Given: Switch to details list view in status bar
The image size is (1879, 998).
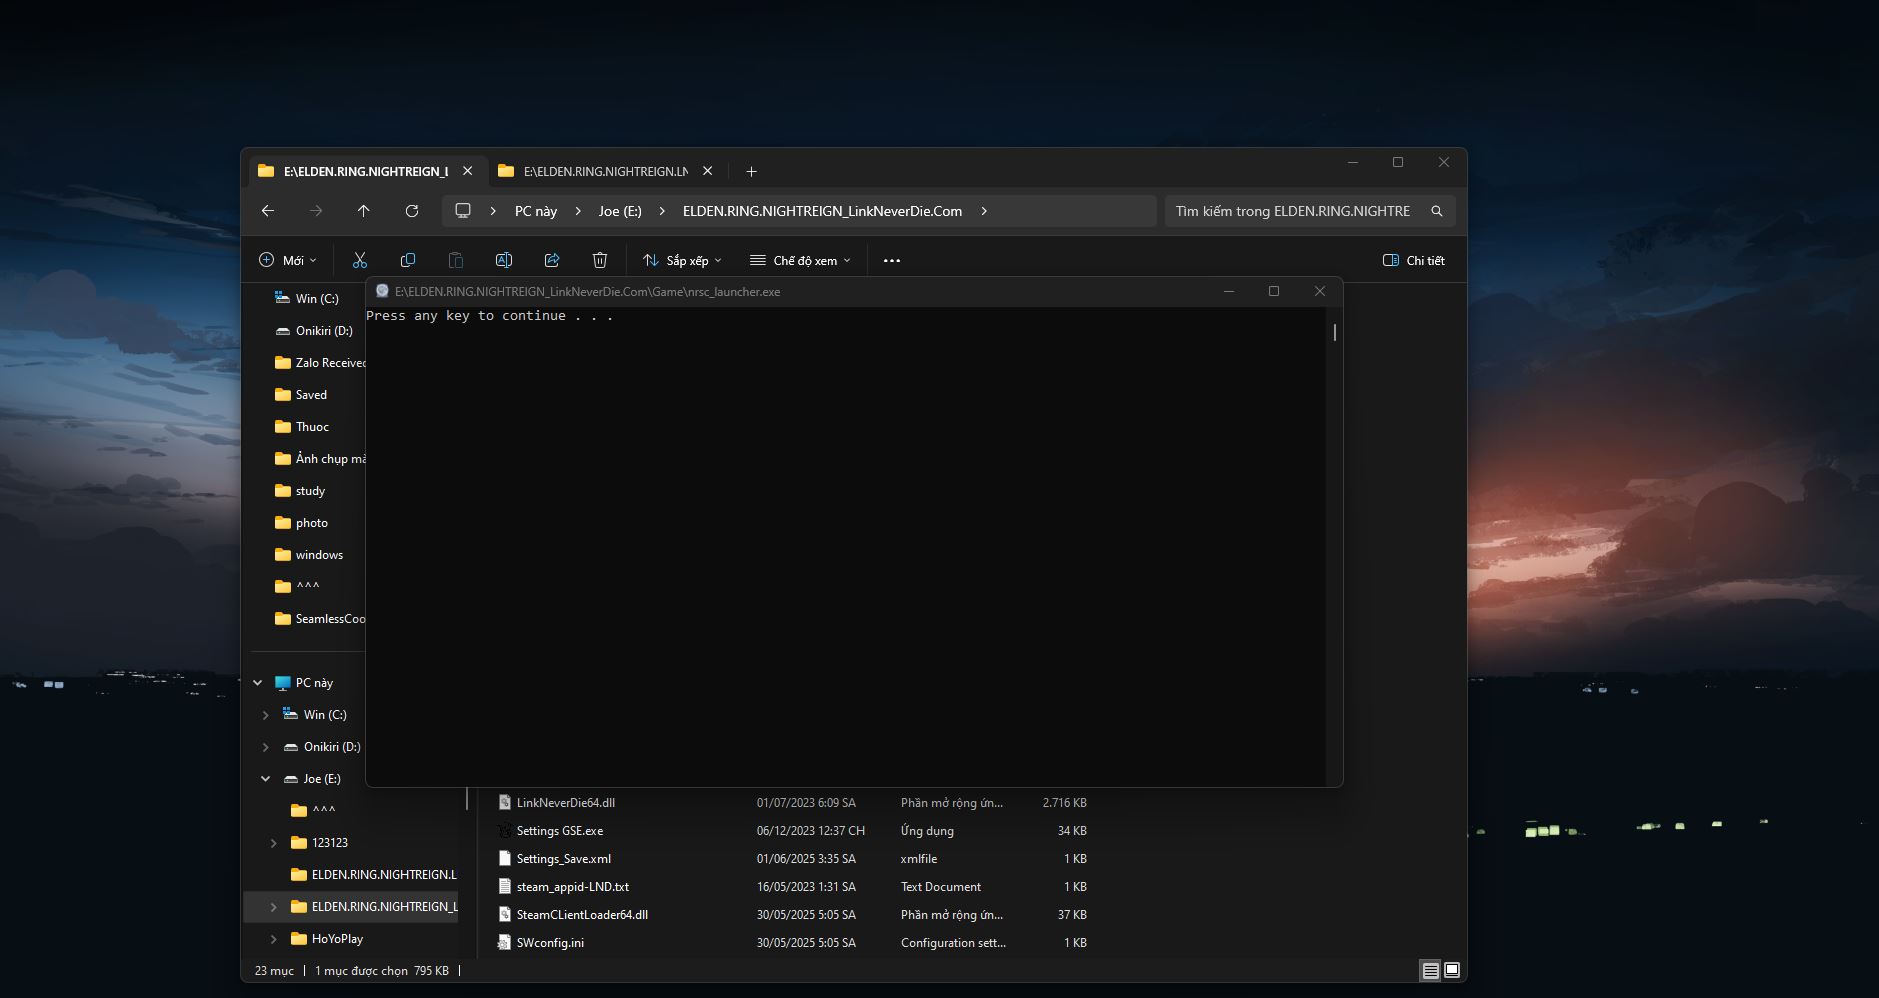Looking at the screenshot, I should point(1431,970).
